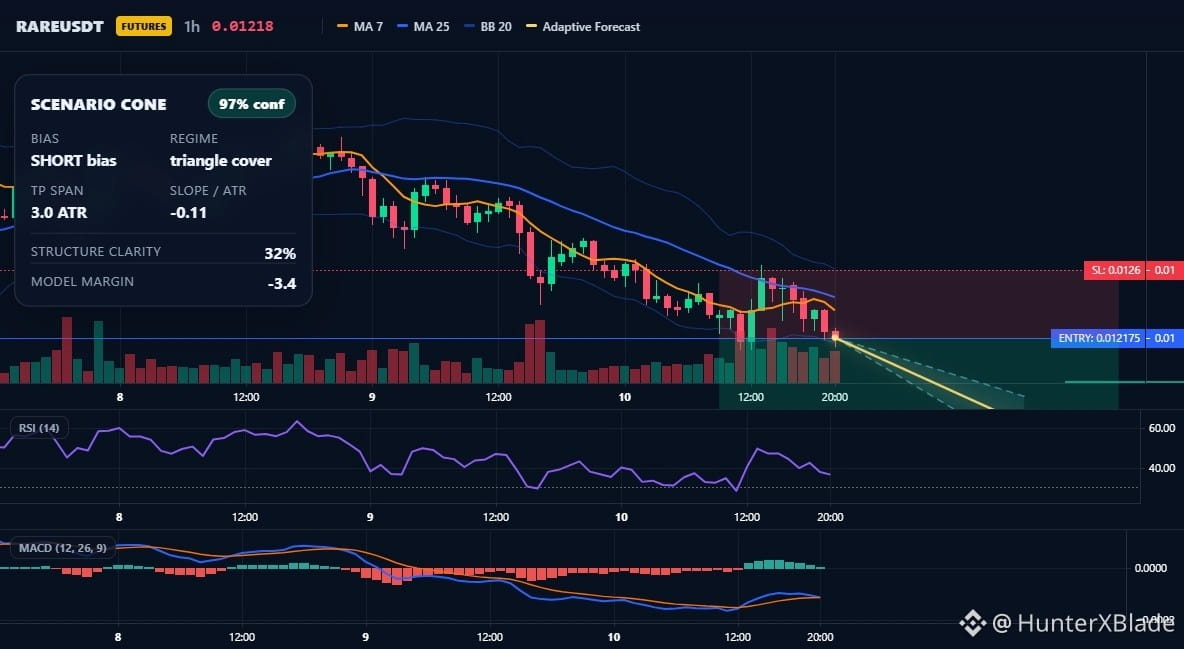Click the -3.4 model margin value
The width and height of the screenshot is (1184, 649).
(282, 284)
